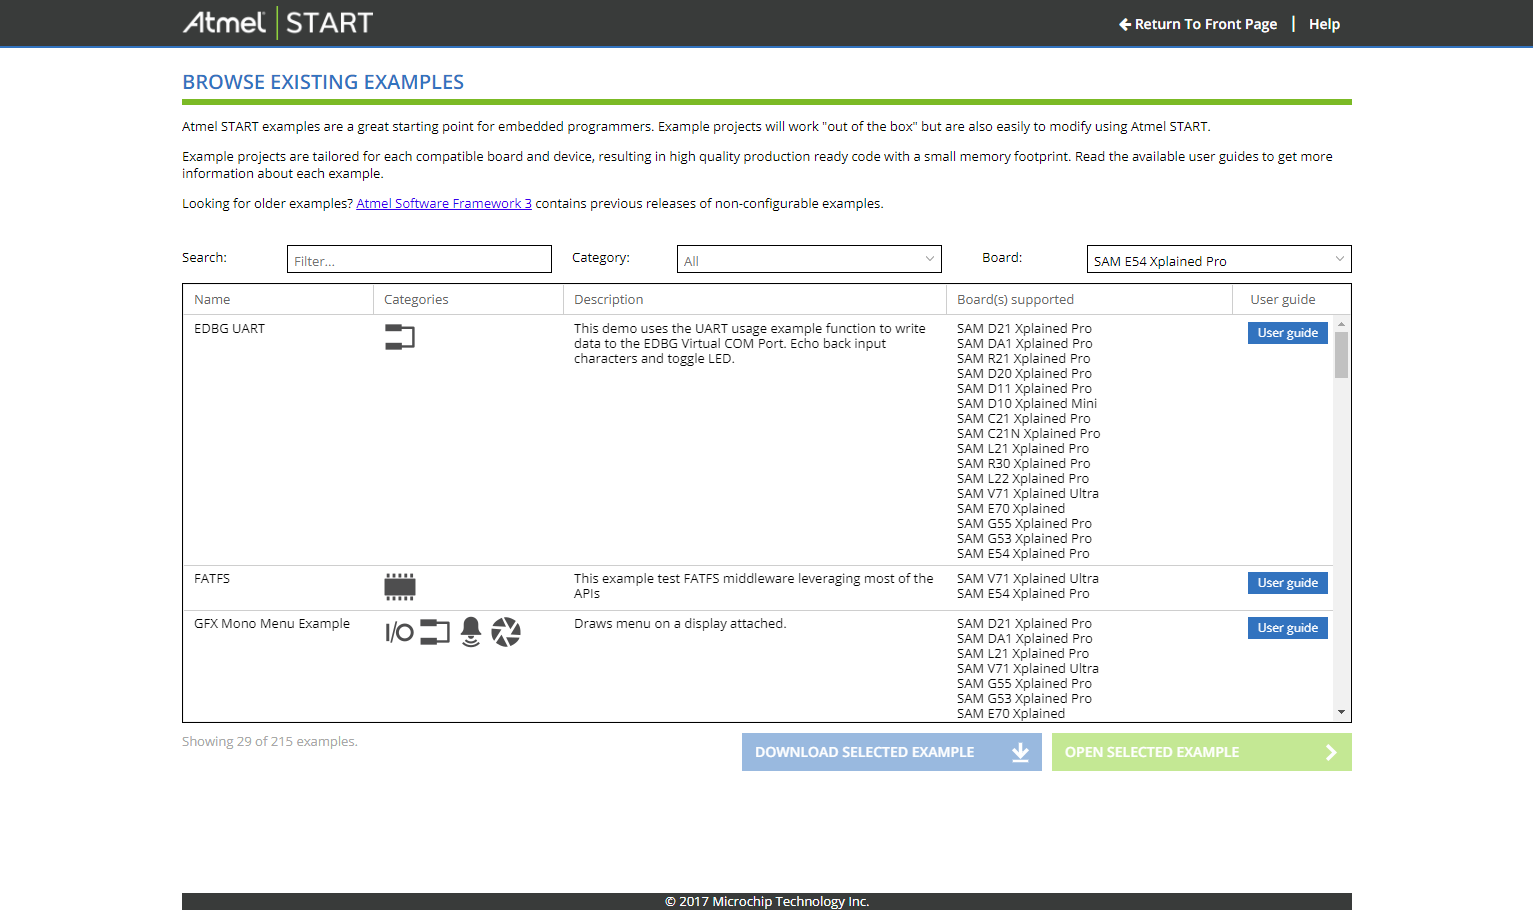
Task: Click the memory chip category icon in FATFS row
Action: coord(400,587)
